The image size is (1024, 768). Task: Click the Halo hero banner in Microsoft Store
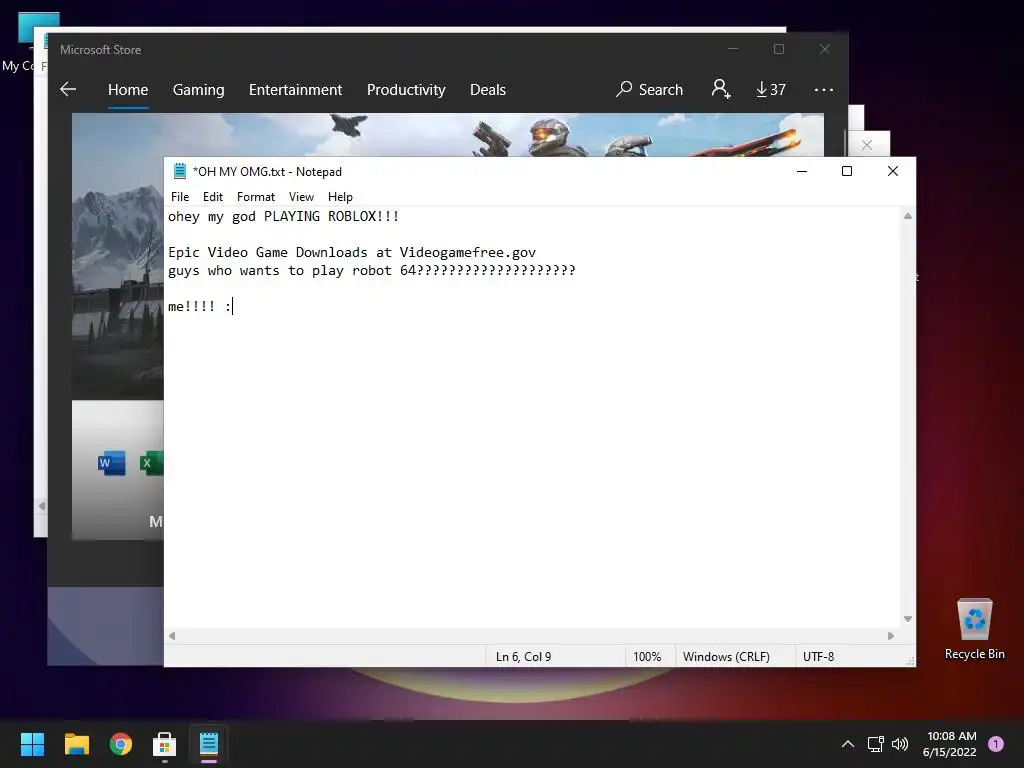447,135
